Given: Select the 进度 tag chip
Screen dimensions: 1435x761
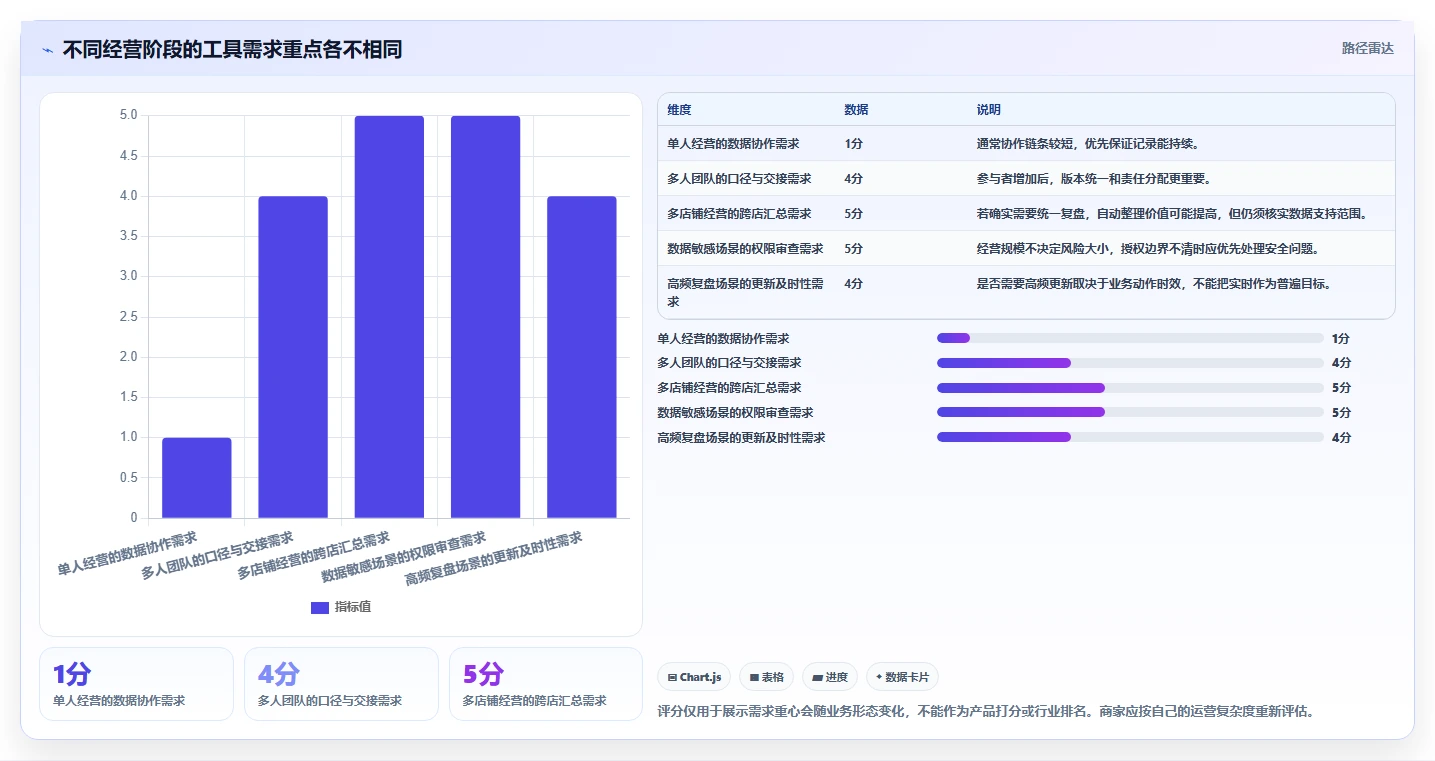Looking at the screenshot, I should 830,677.
